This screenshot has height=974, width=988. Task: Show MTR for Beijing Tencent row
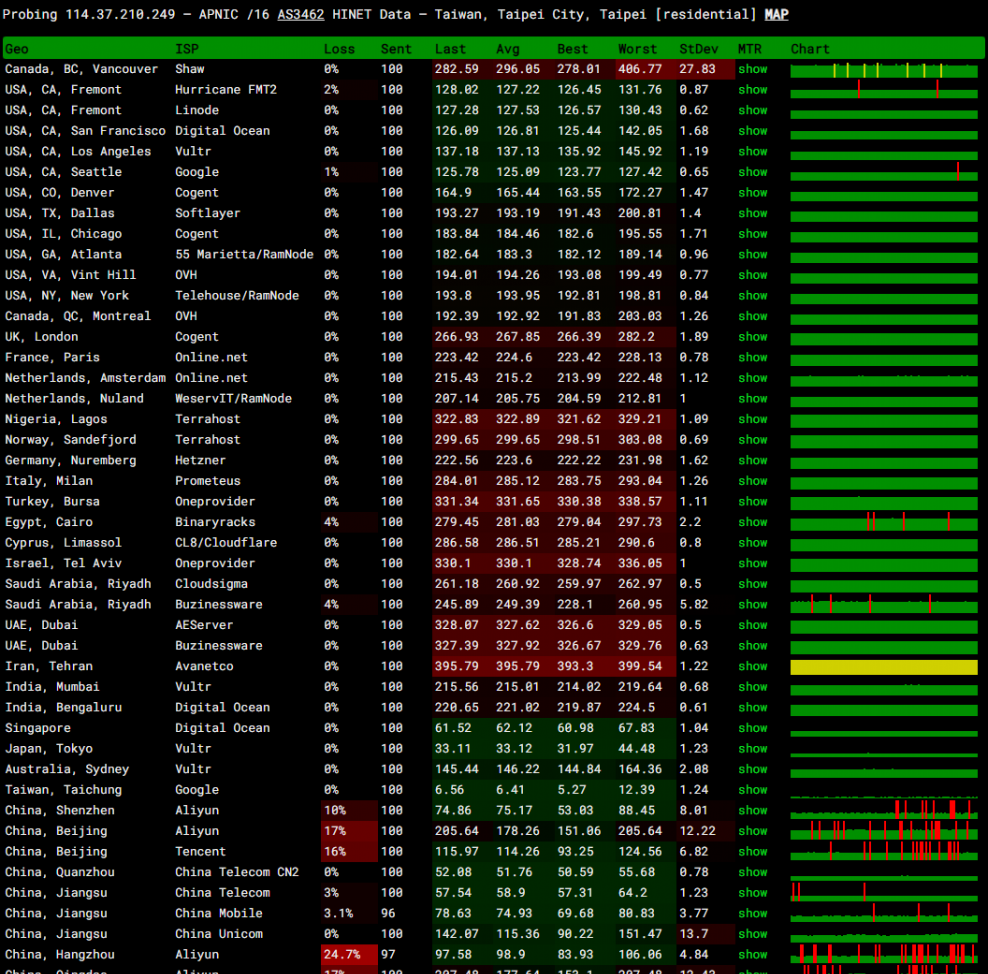[x=752, y=852]
